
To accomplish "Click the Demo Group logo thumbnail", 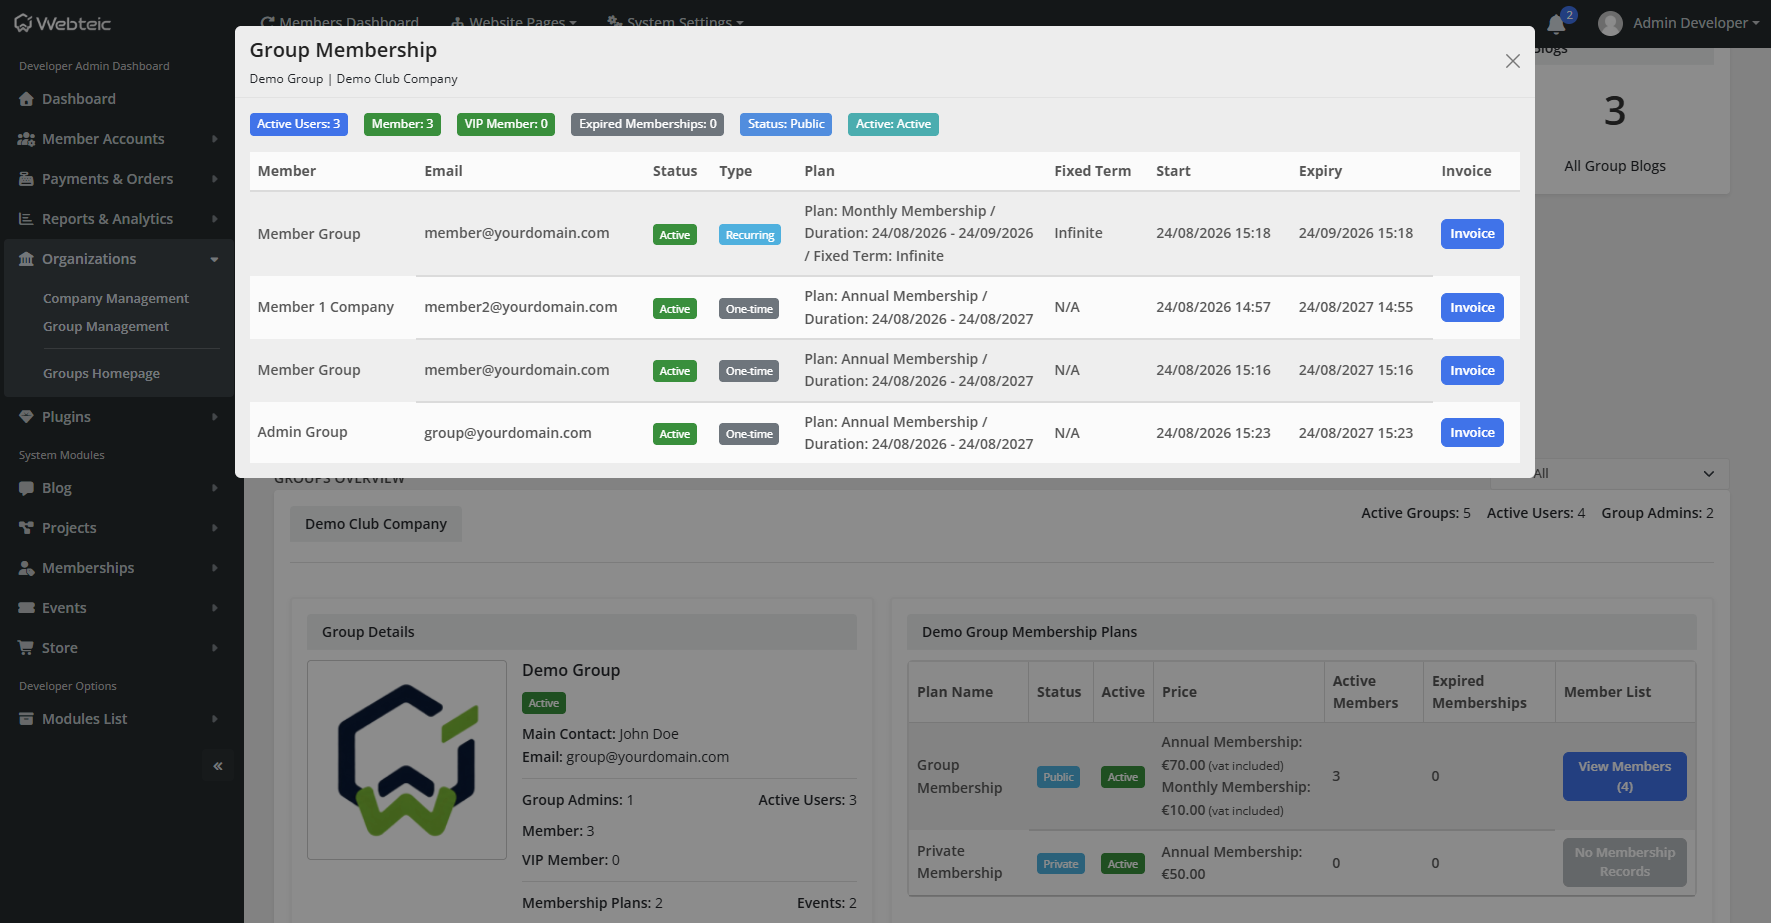I will click(407, 760).
